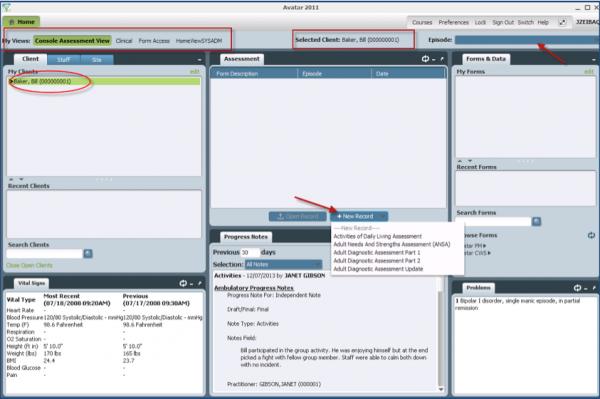Open the Preferences menu item

point(453,23)
